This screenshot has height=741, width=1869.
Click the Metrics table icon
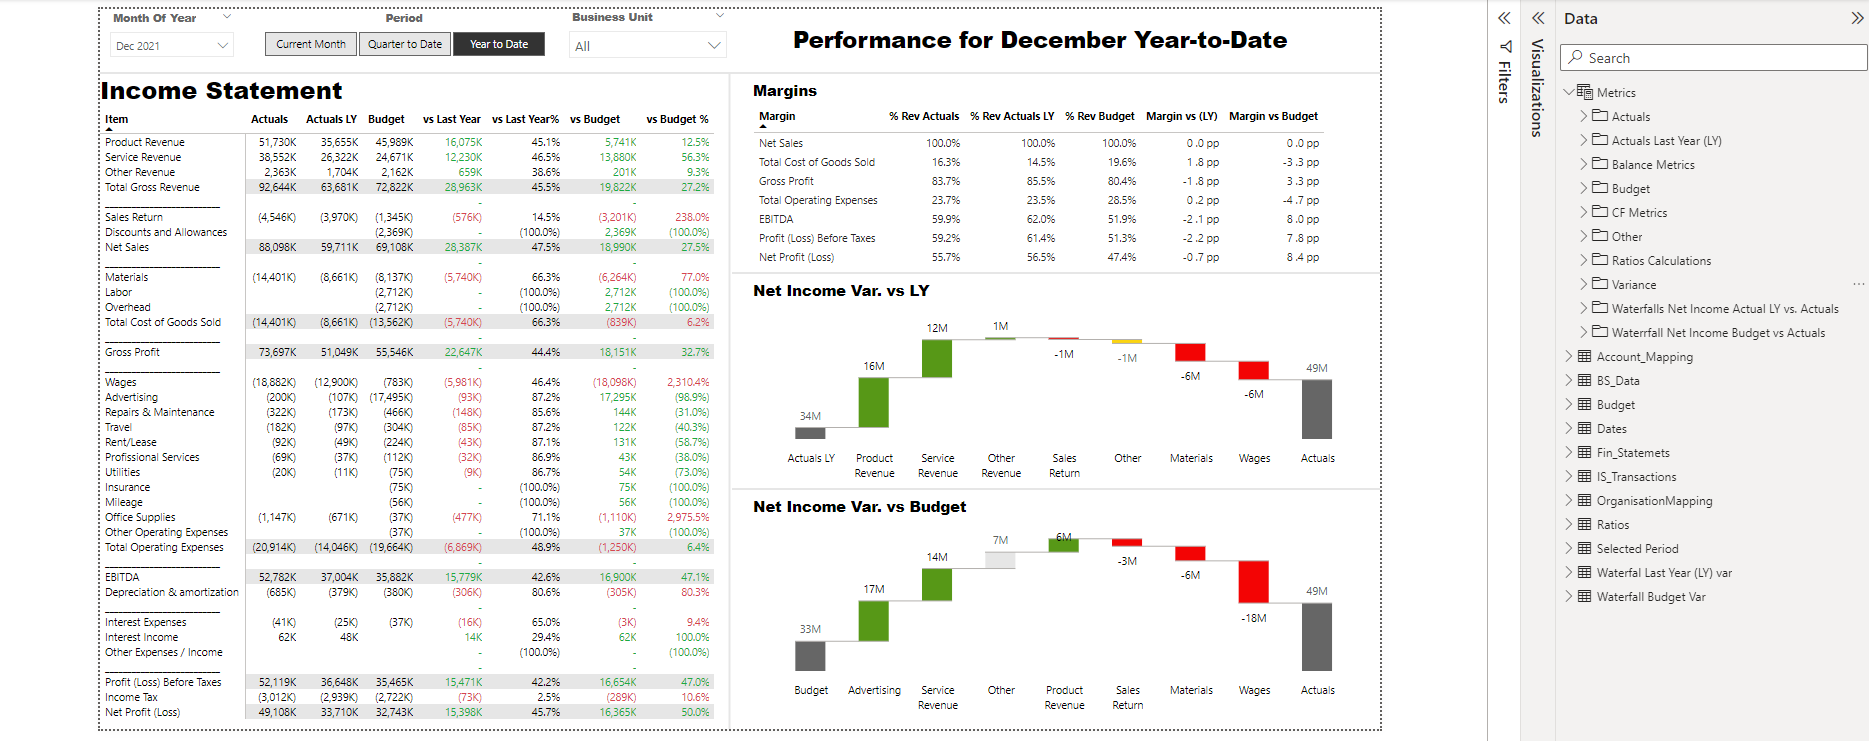(x=1585, y=92)
